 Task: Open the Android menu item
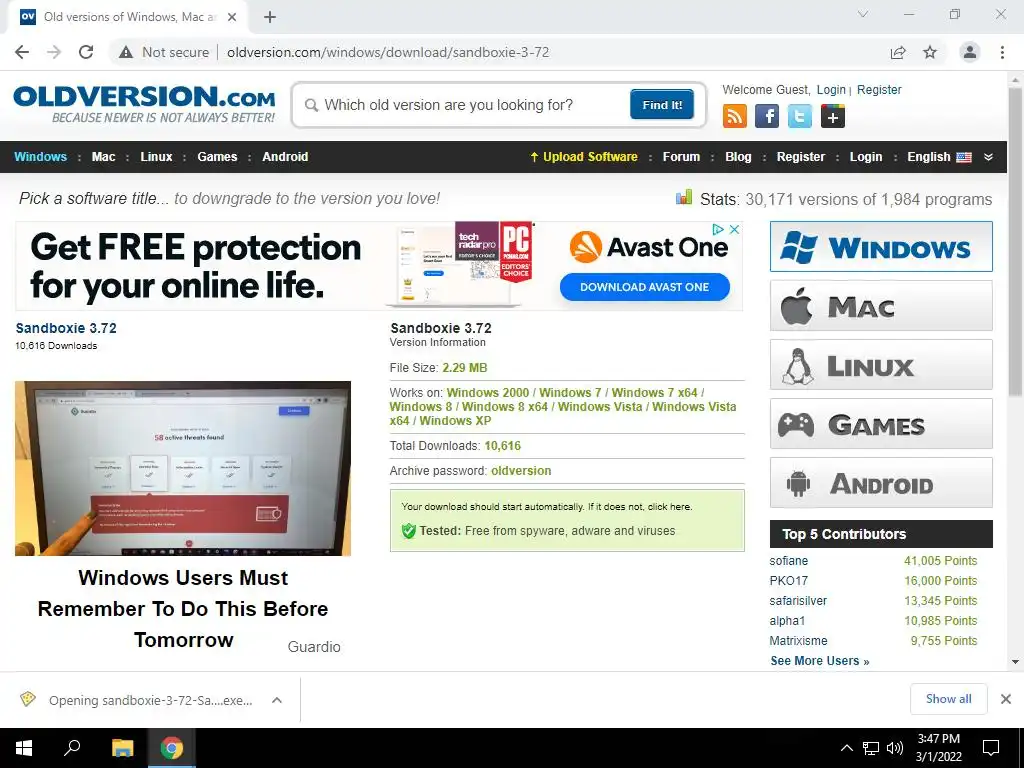coord(285,157)
